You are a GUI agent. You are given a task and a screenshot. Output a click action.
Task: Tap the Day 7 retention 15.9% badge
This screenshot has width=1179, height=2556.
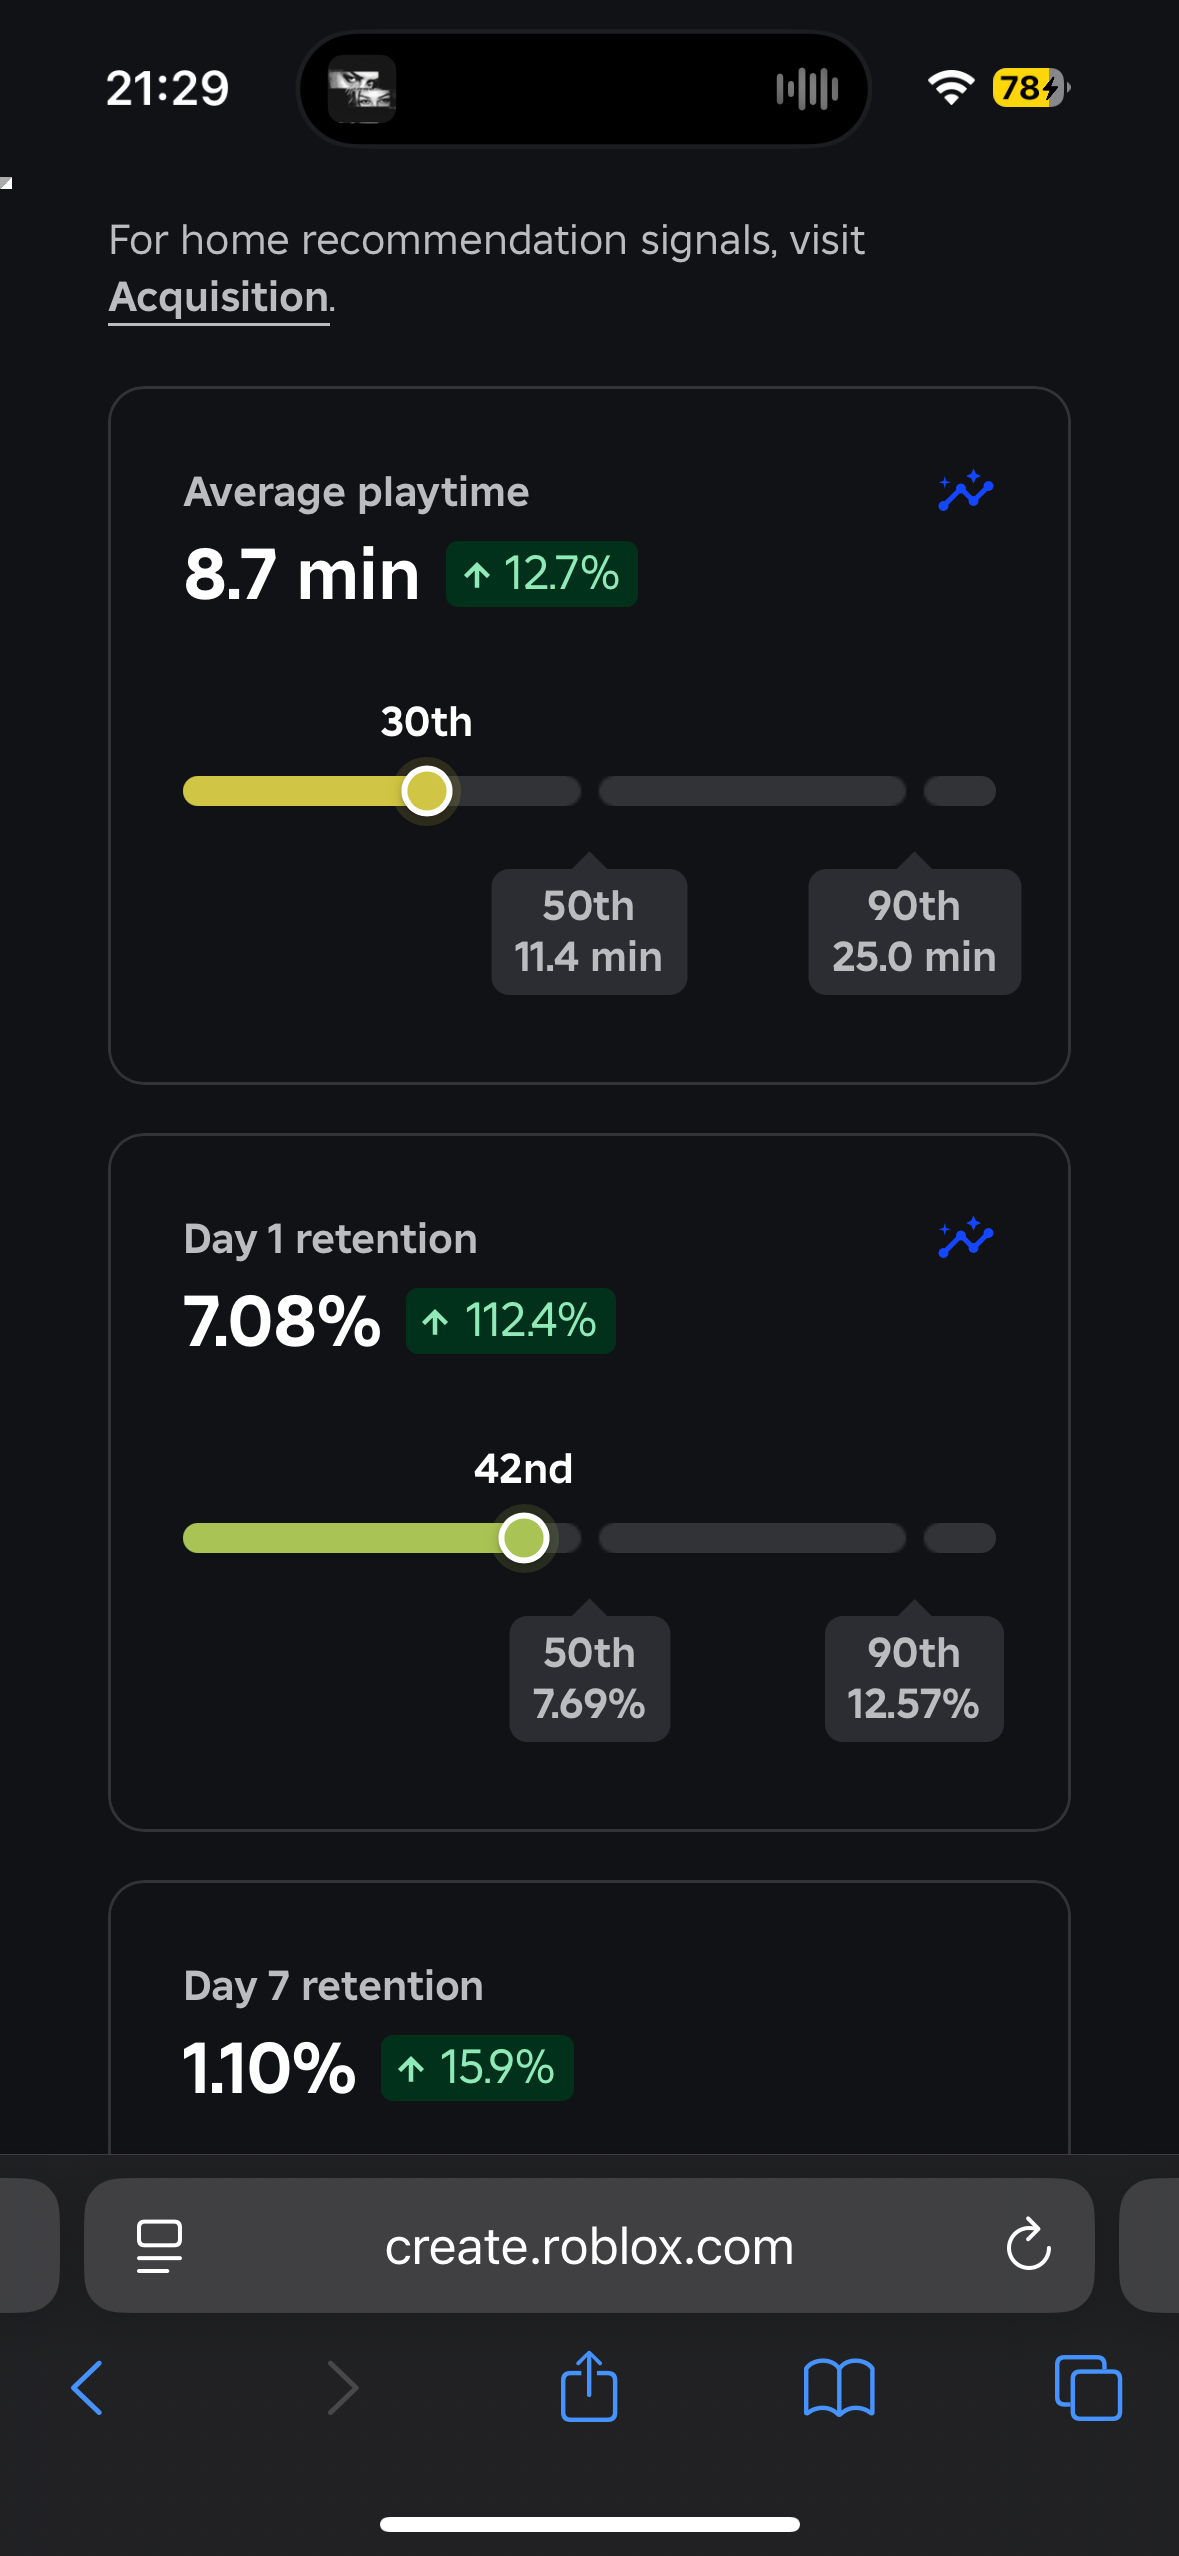(477, 2068)
